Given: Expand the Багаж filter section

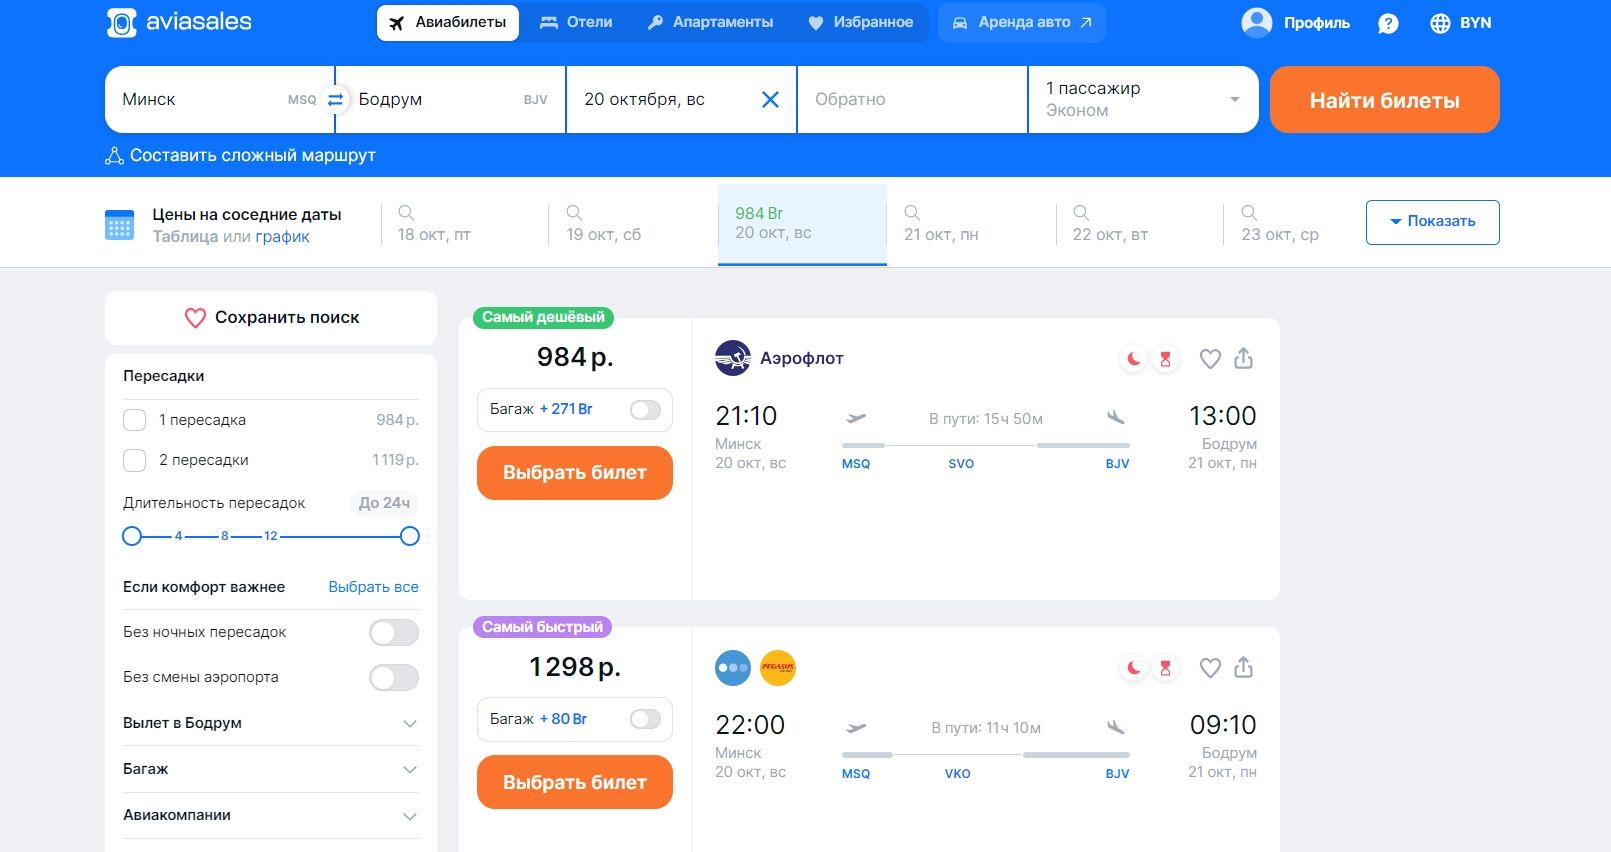Looking at the screenshot, I should coord(271,769).
